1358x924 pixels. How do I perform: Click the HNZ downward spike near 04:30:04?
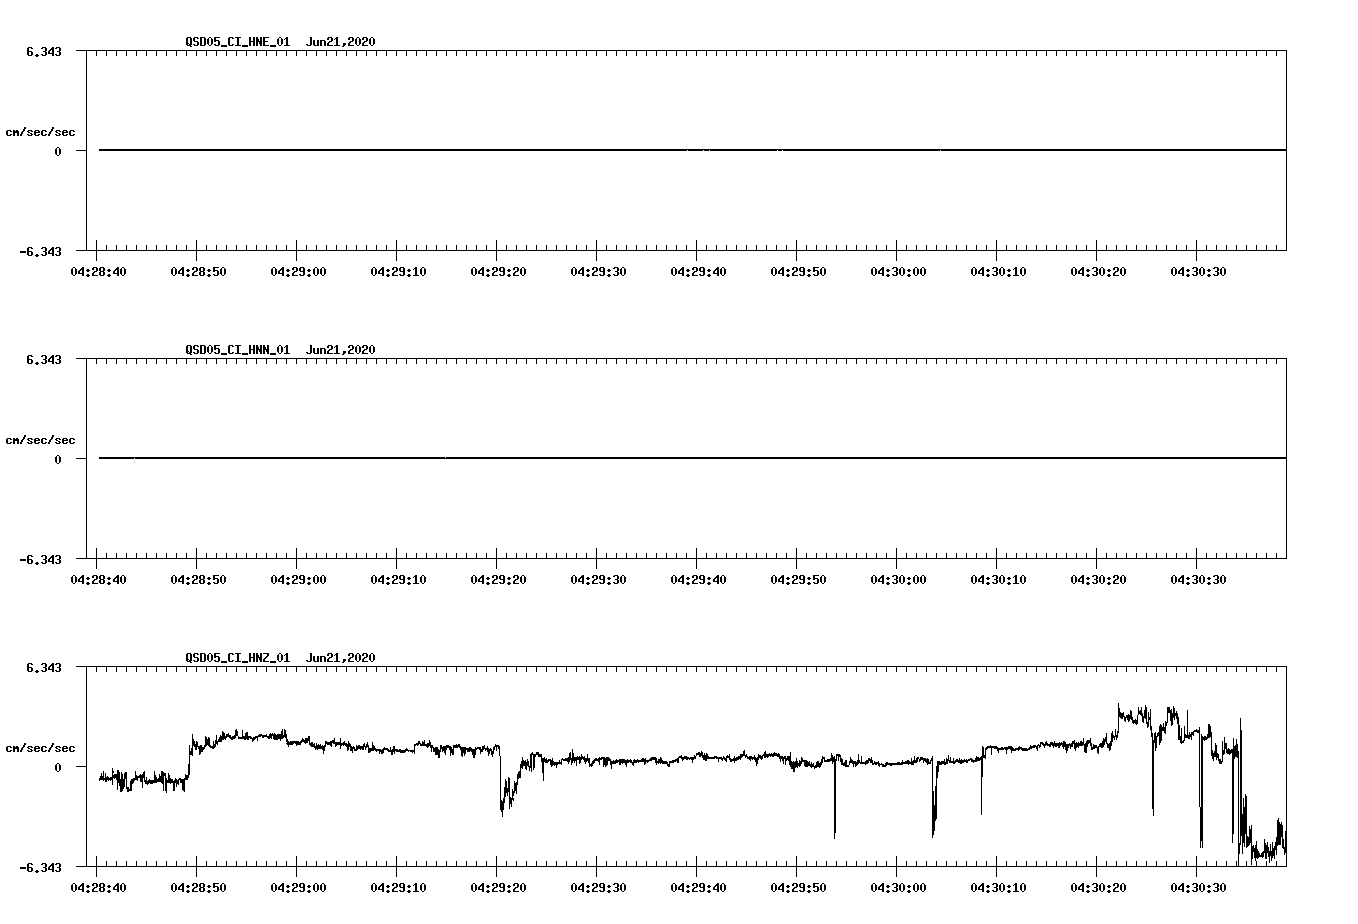click(x=934, y=800)
